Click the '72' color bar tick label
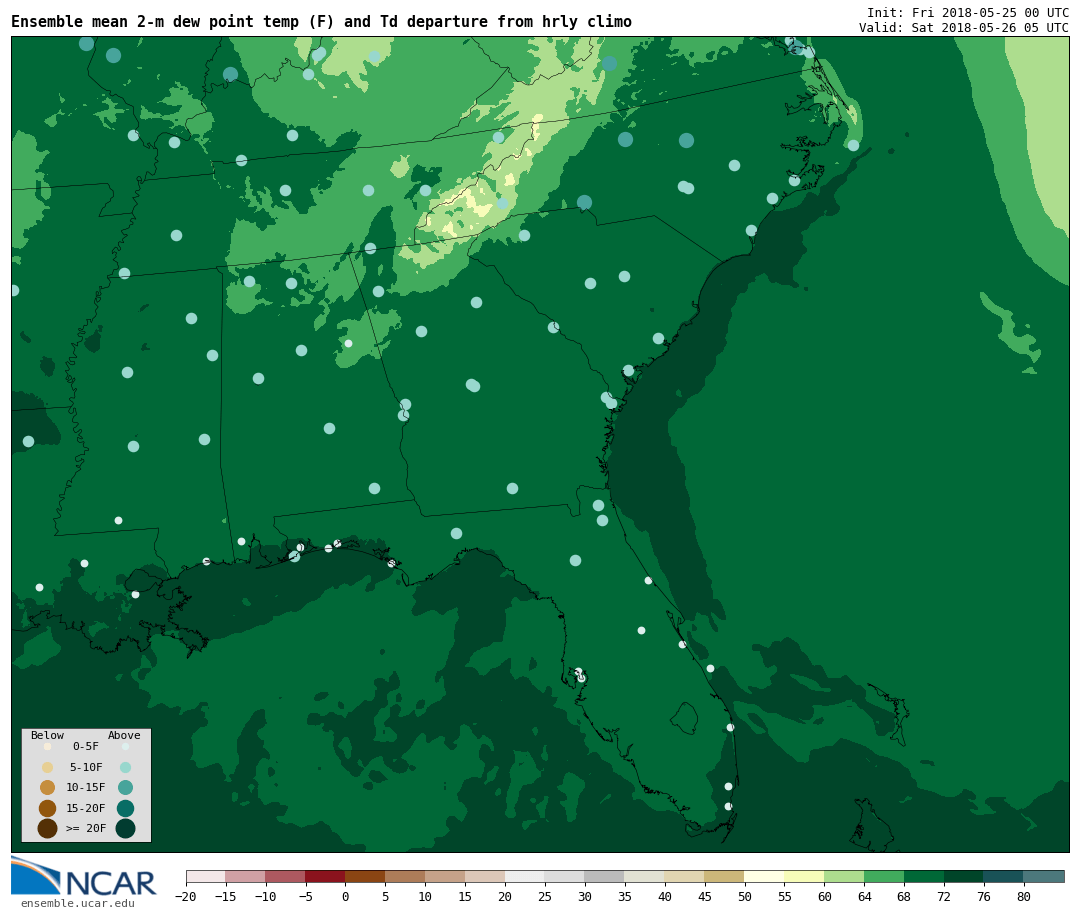Screen dimensions: 1080x915 tap(944, 897)
